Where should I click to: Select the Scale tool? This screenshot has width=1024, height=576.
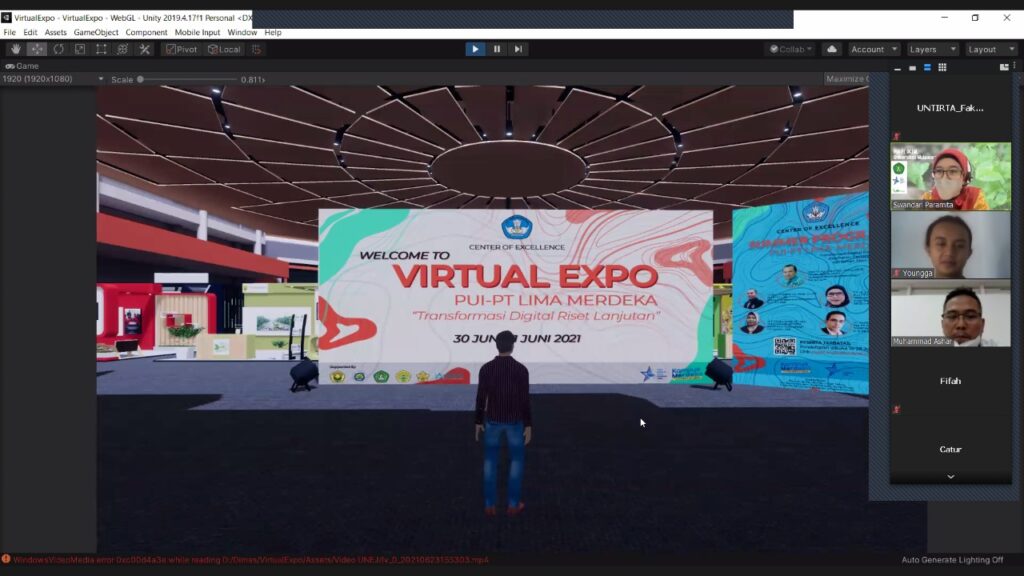[80, 49]
